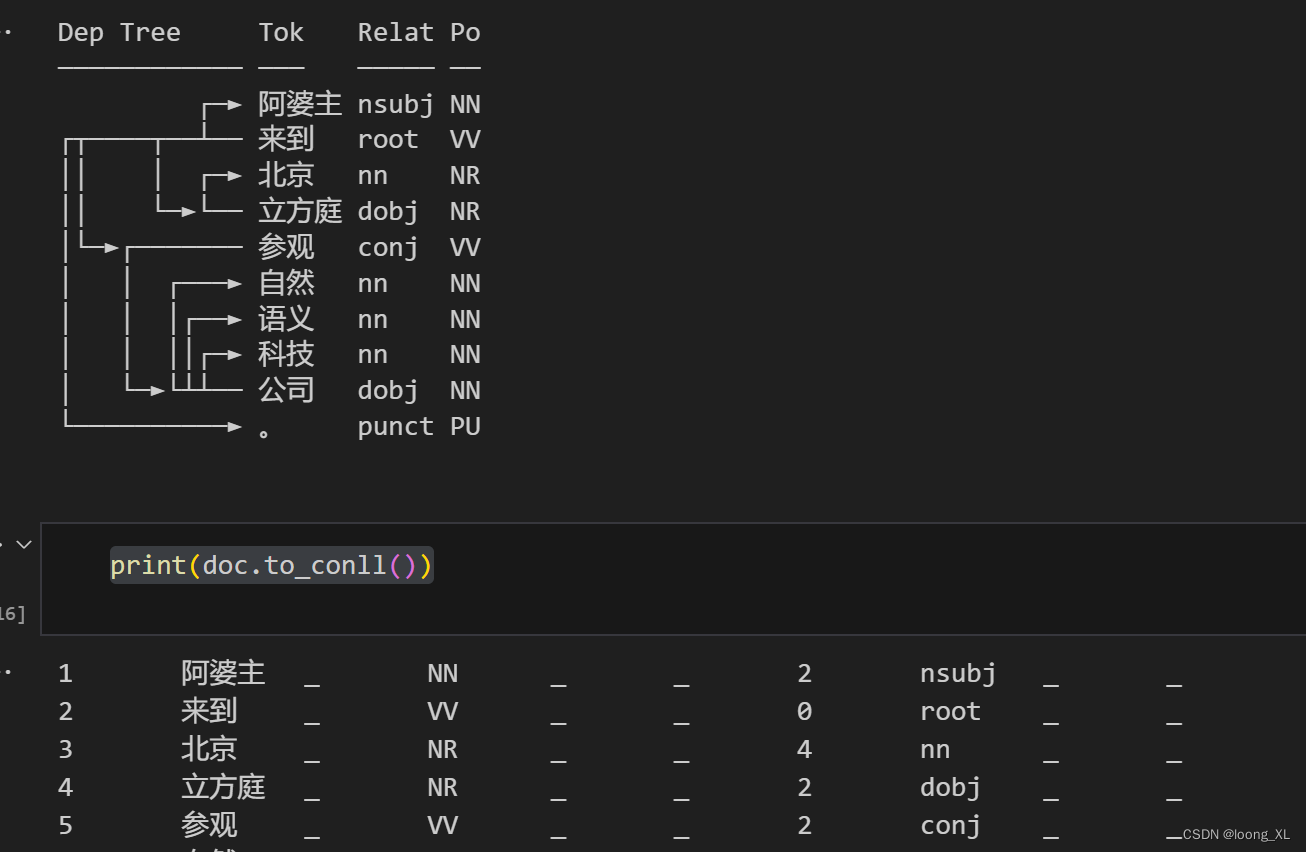The height and width of the screenshot is (852, 1306).
Task: Click 'conj' in the dependency tree Relat column
Action: [x=388, y=247]
